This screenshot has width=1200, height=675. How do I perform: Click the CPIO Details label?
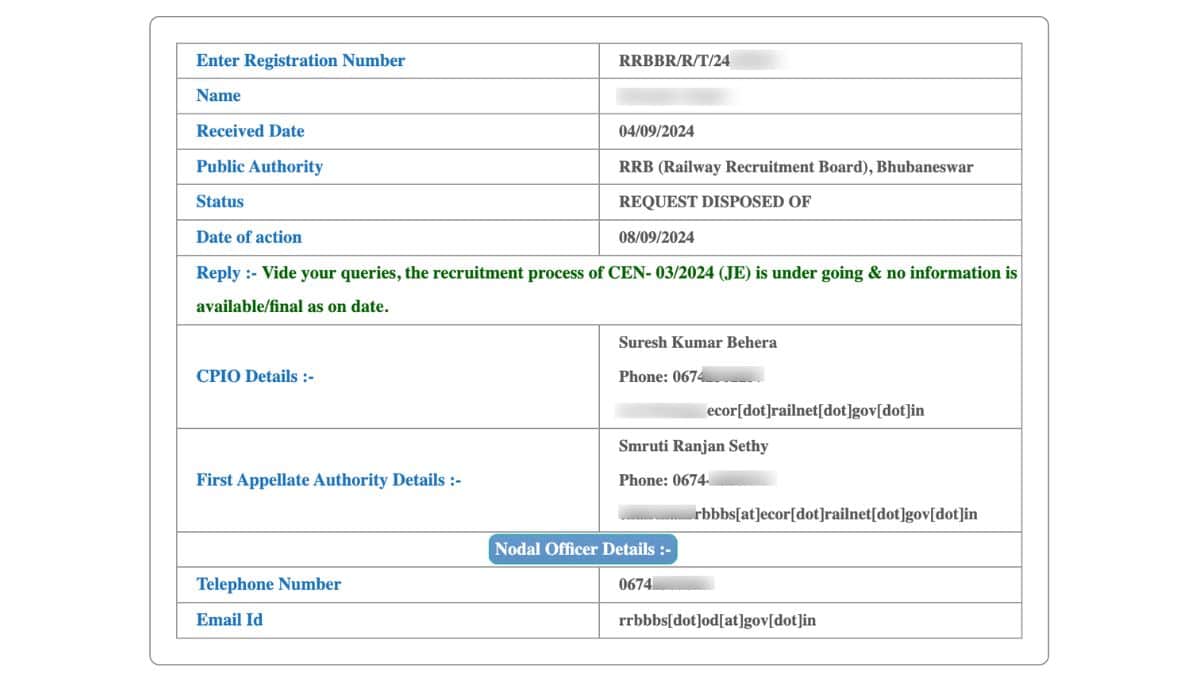tap(255, 377)
